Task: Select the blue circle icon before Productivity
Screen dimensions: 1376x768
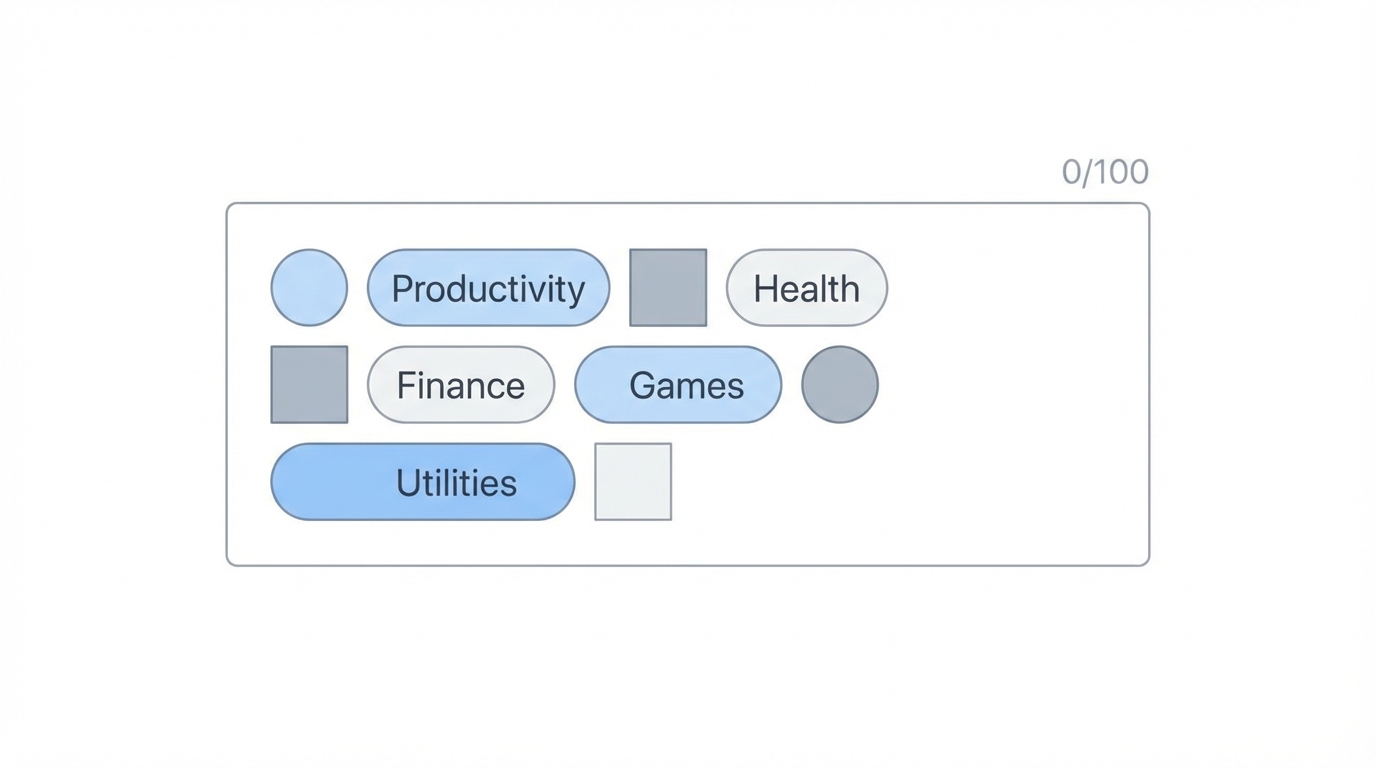Action: click(308, 287)
